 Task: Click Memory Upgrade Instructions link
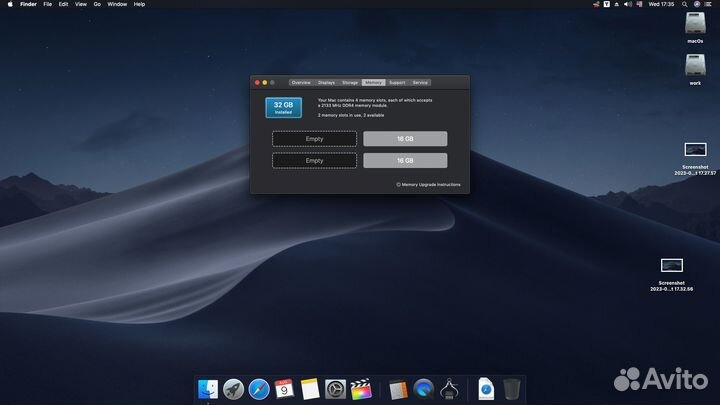(428, 185)
